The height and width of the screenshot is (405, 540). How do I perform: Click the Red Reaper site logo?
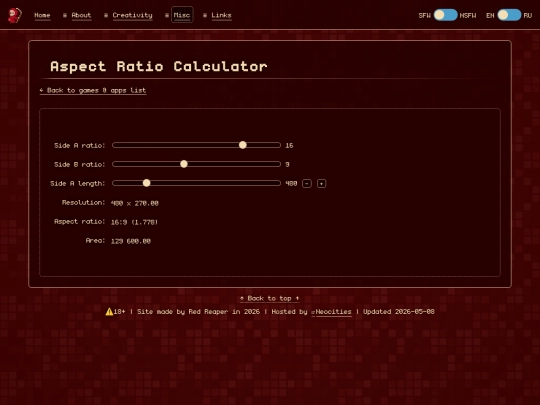point(14,15)
